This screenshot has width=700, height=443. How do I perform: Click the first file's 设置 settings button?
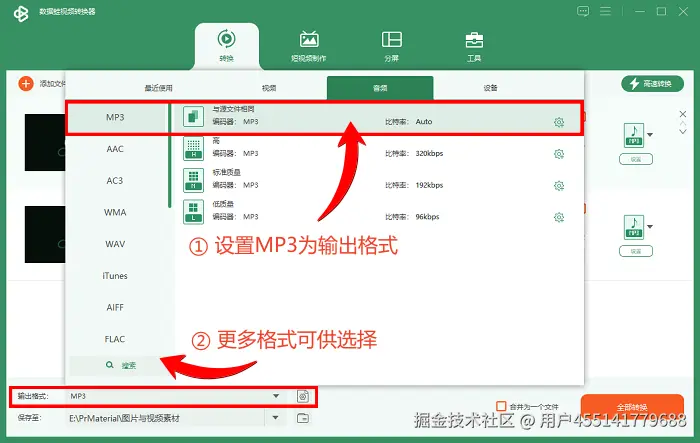(x=636, y=159)
